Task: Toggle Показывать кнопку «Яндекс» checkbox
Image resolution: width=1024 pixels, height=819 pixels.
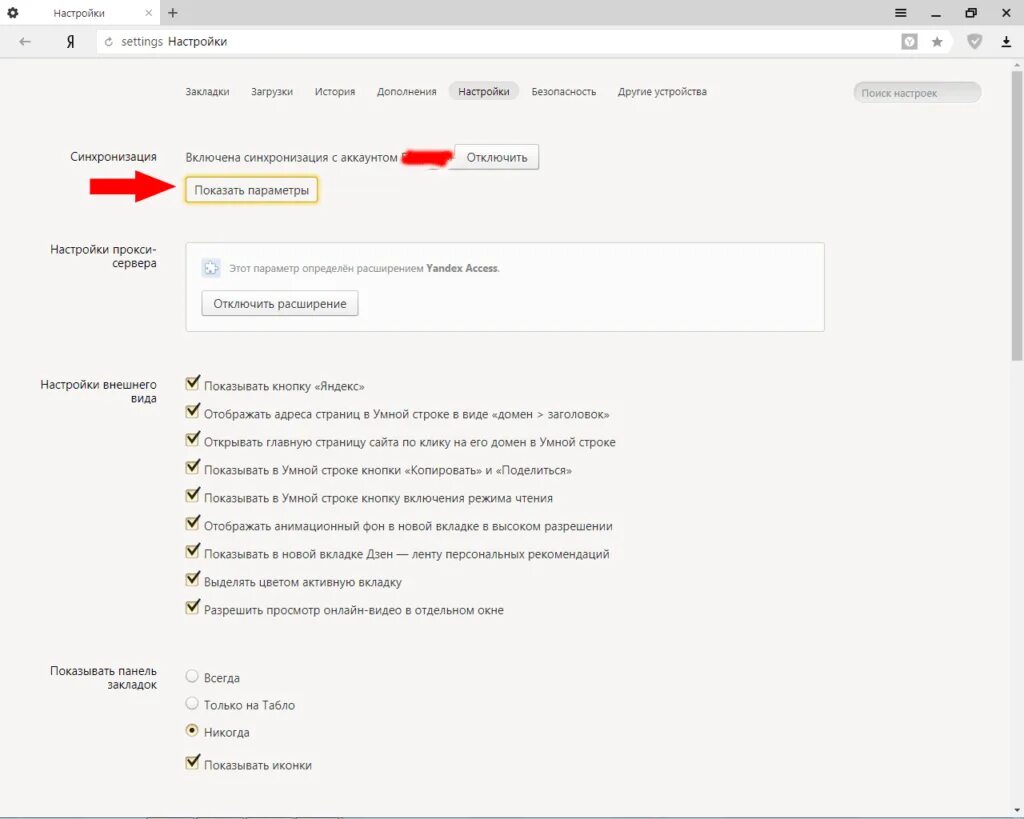Action: [x=192, y=383]
